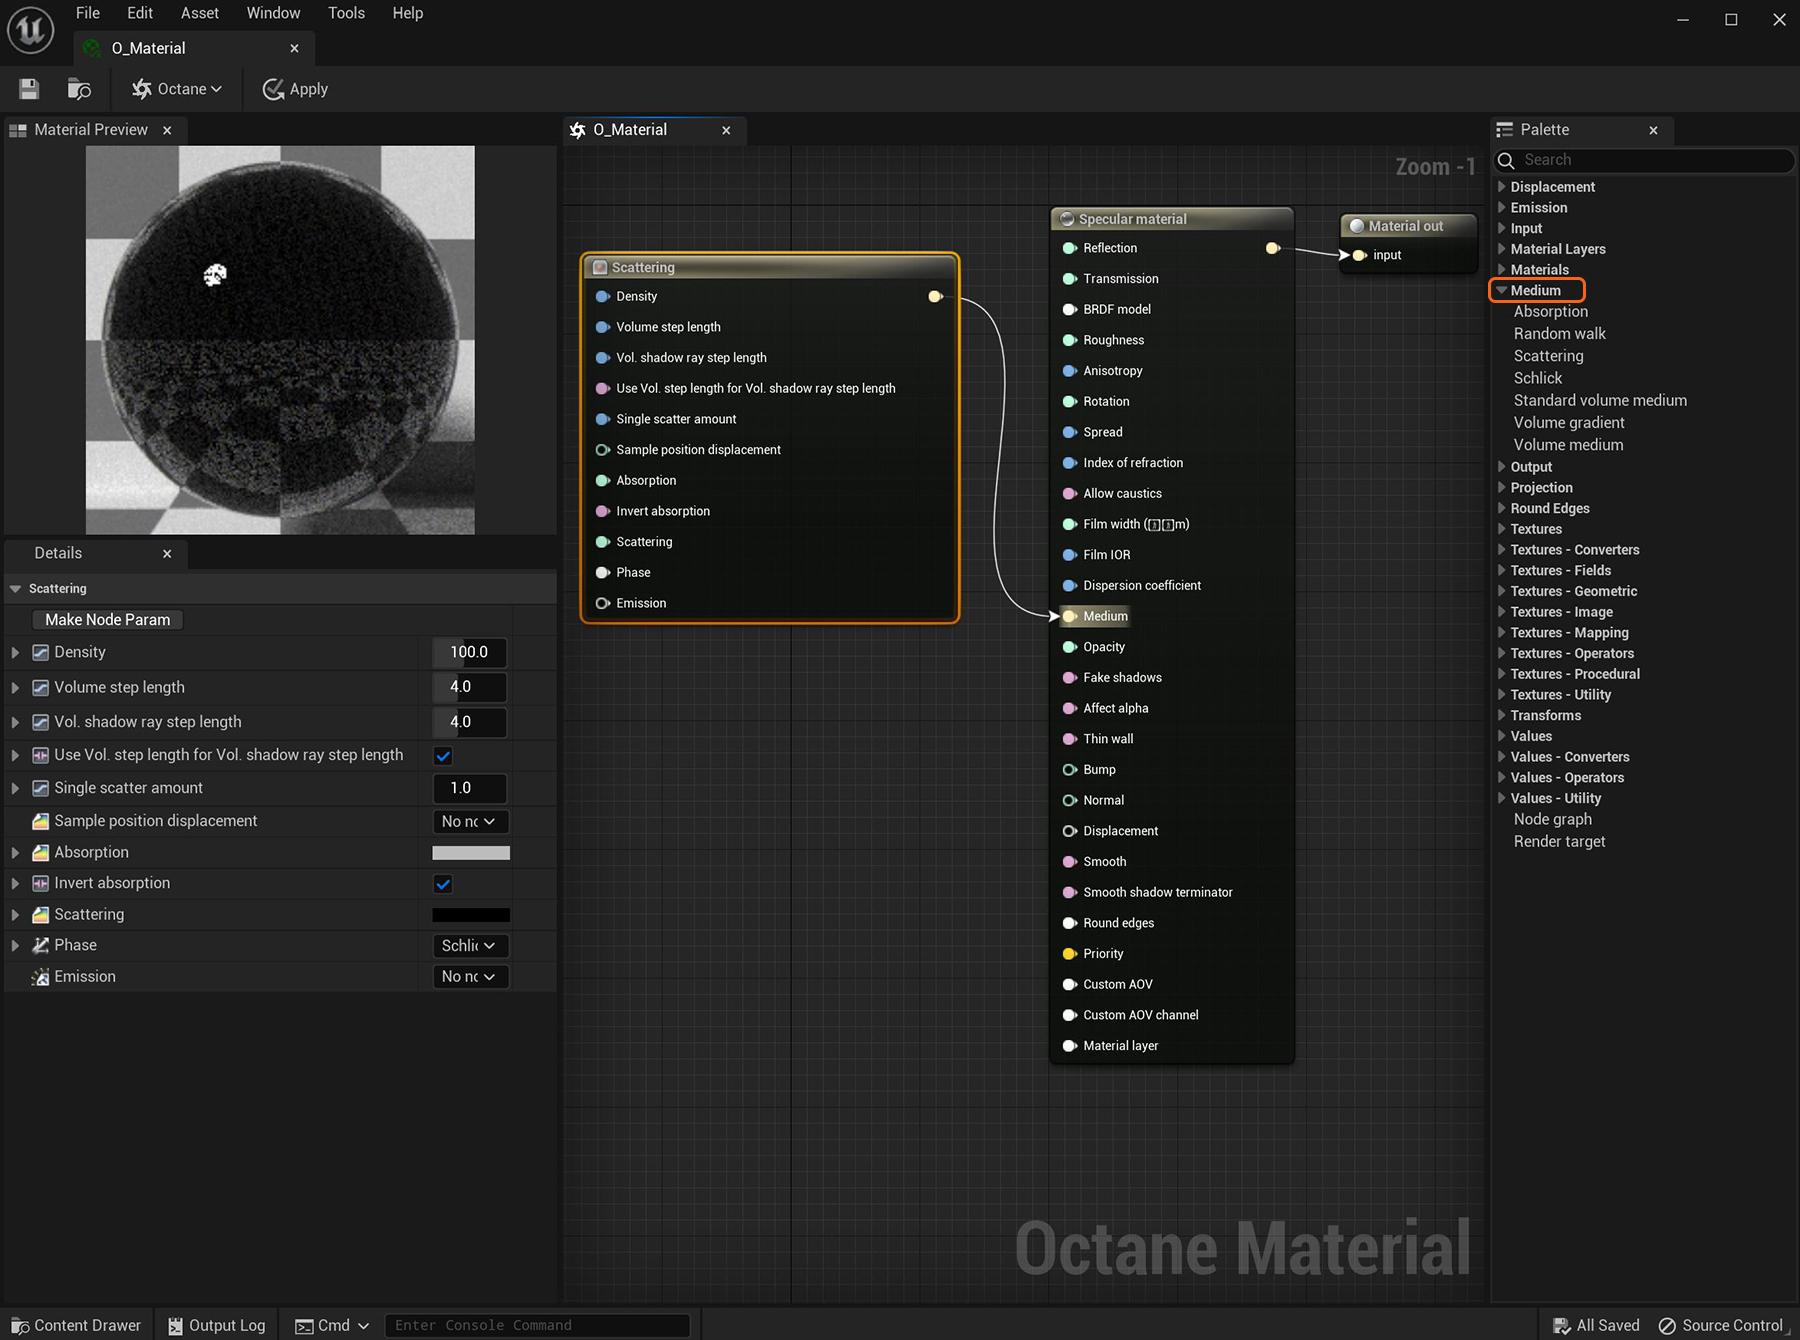Screen dimensions: 1800x1340
Task: Click the Emission pin on Scattering node
Action: tap(603, 603)
